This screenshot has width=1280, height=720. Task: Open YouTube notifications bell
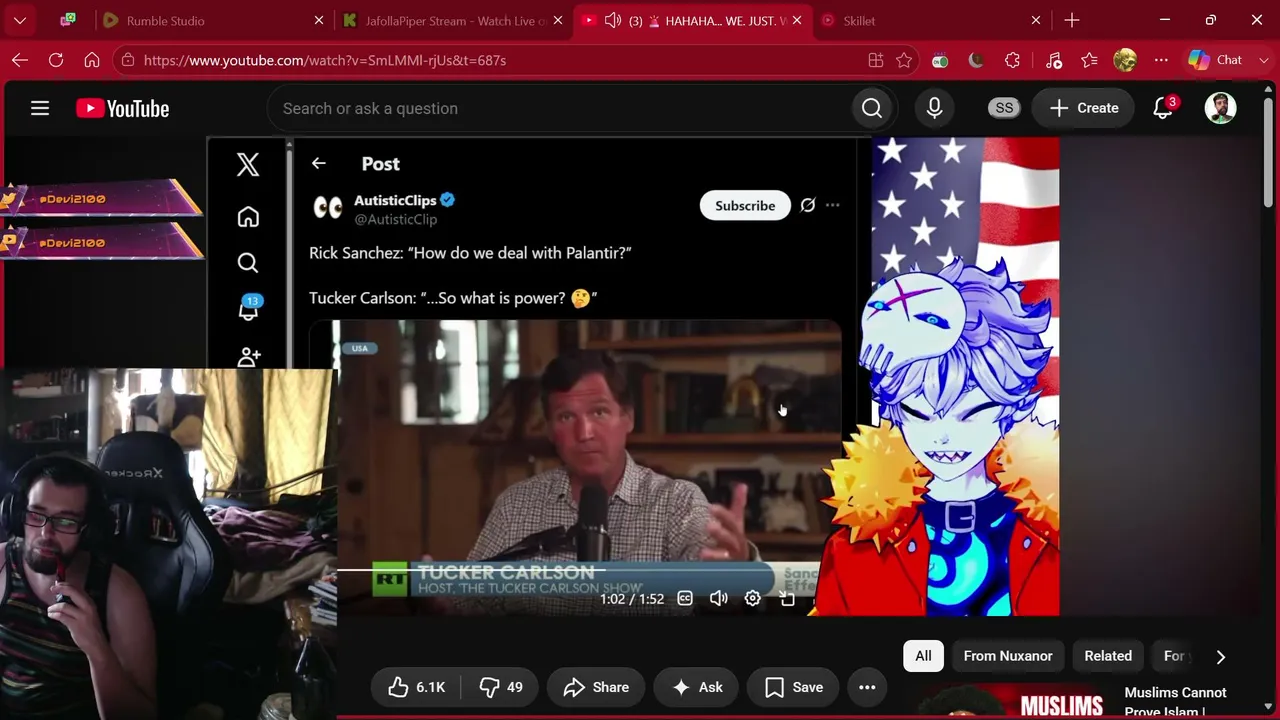coord(1163,108)
